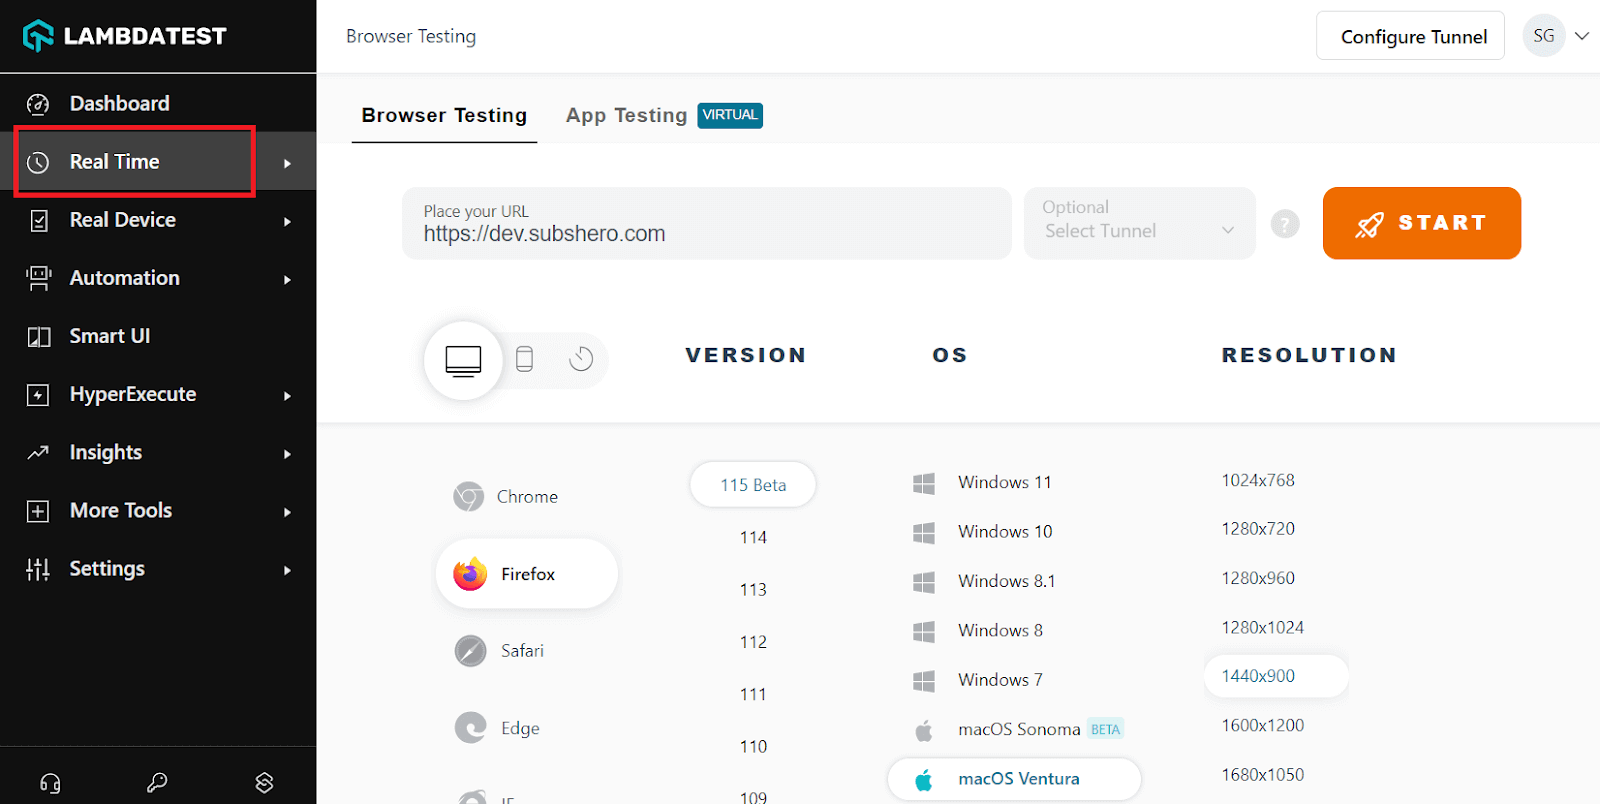The image size is (1600, 804).
Task: Select Firefox version 113
Action: pos(753,589)
